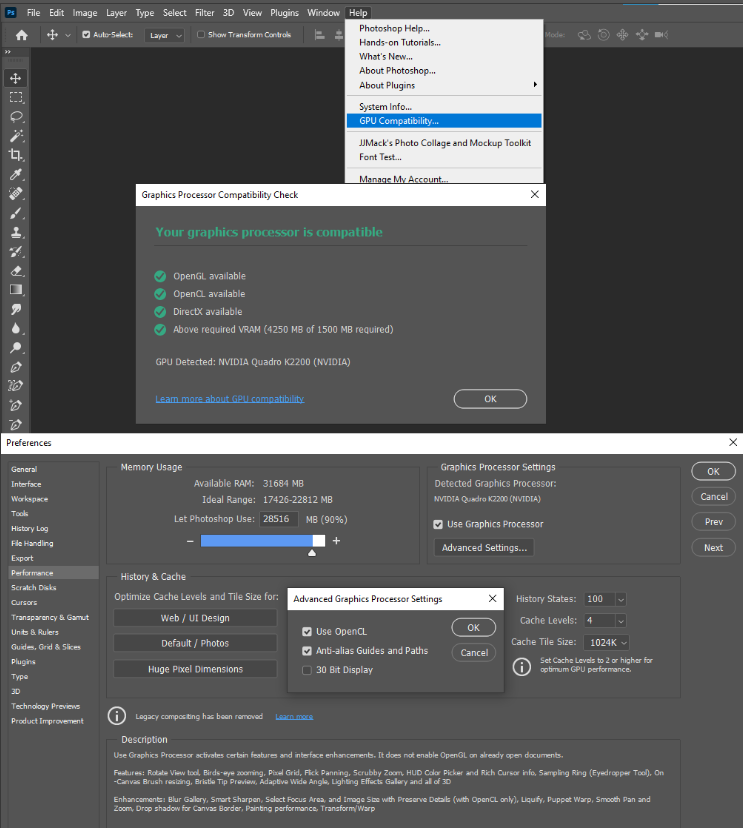Viewport: 743px width, 828px height.
Task: Toggle Anti-alias Guides and Paths checkbox
Action: (307, 651)
